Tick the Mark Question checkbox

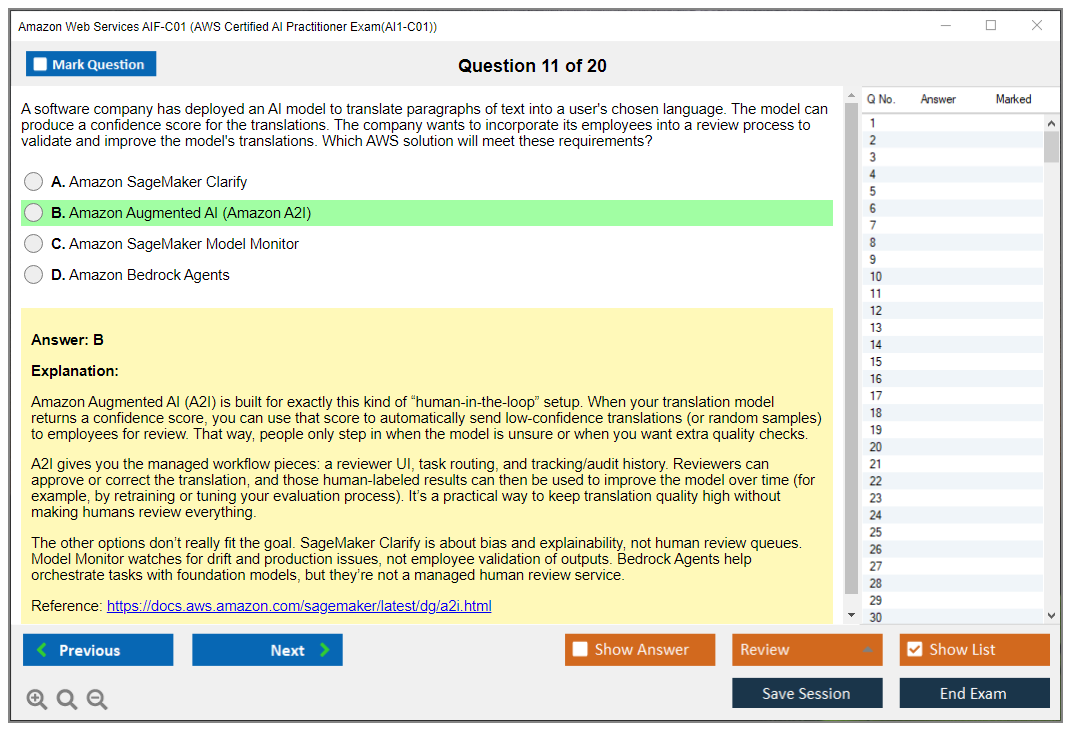point(41,65)
